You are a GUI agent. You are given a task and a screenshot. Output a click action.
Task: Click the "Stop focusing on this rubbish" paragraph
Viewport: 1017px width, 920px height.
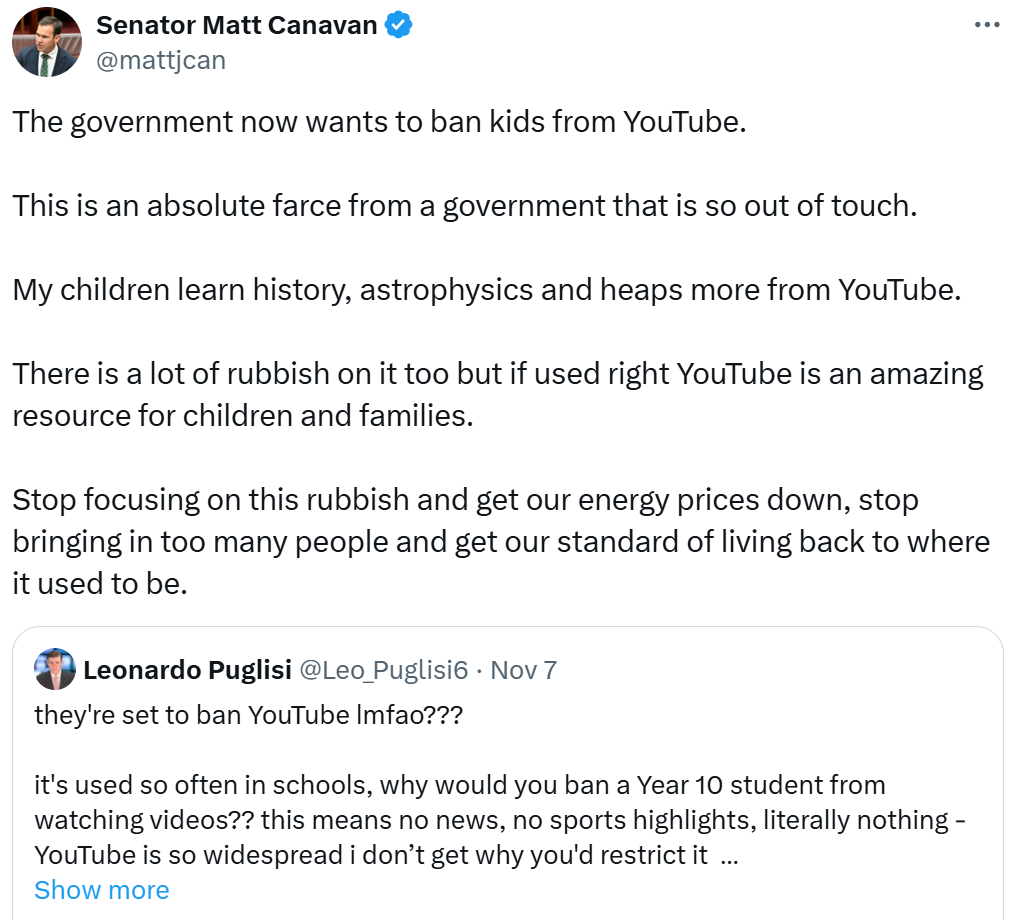click(x=500, y=541)
